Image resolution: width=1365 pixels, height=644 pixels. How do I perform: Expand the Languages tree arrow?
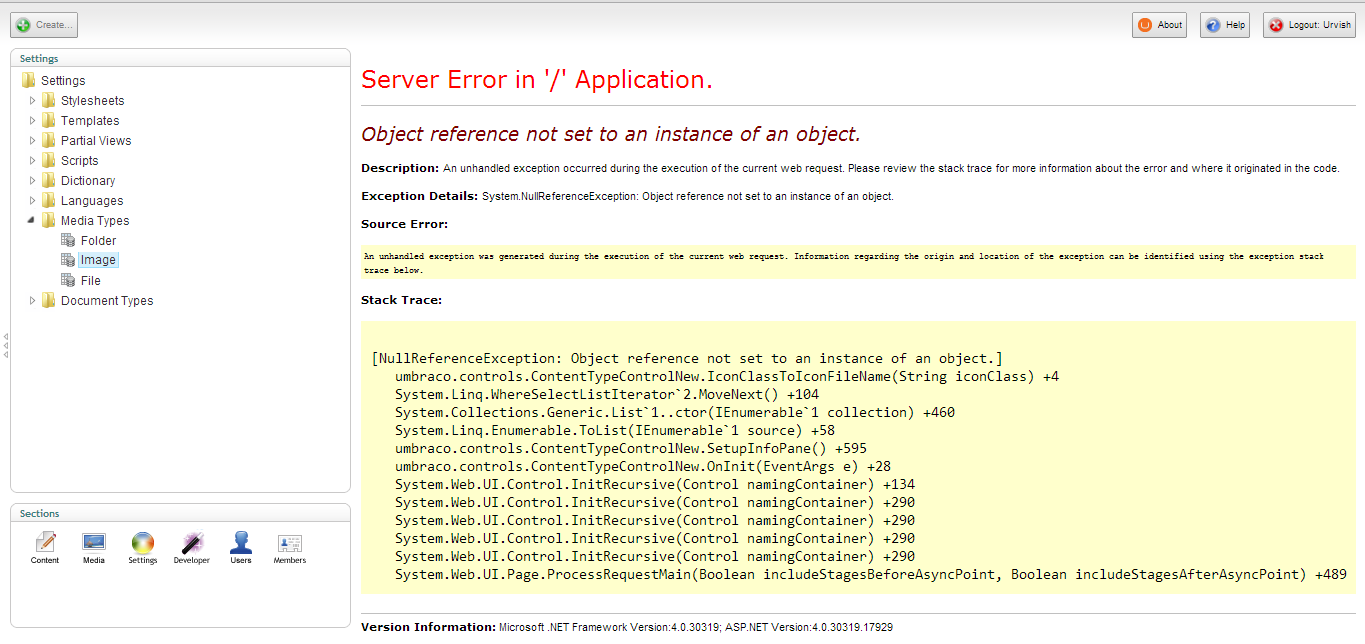click(x=32, y=200)
